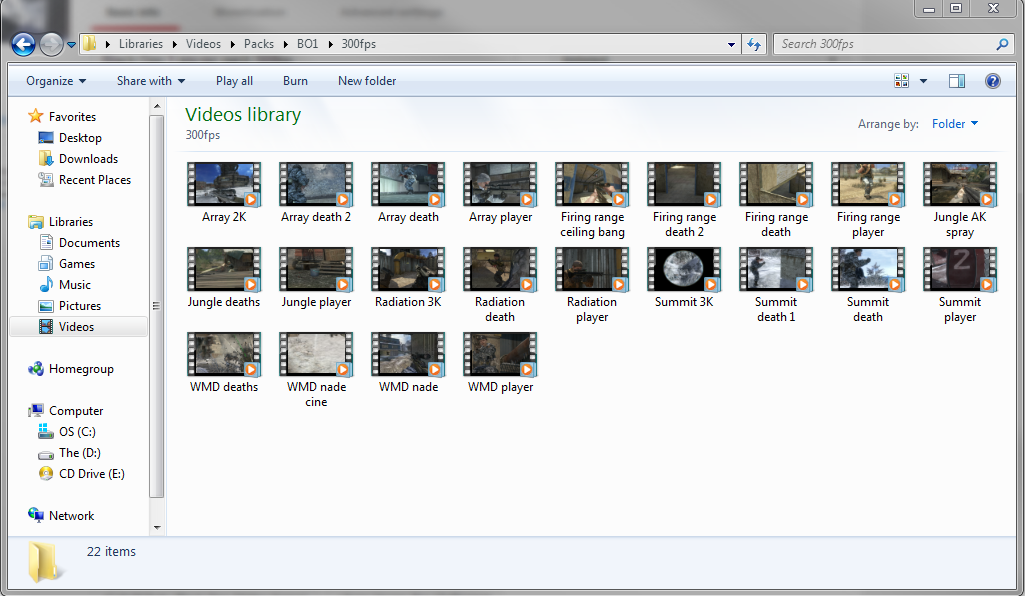Click The (D:) drive icon
The image size is (1025, 596).
click(x=46, y=454)
